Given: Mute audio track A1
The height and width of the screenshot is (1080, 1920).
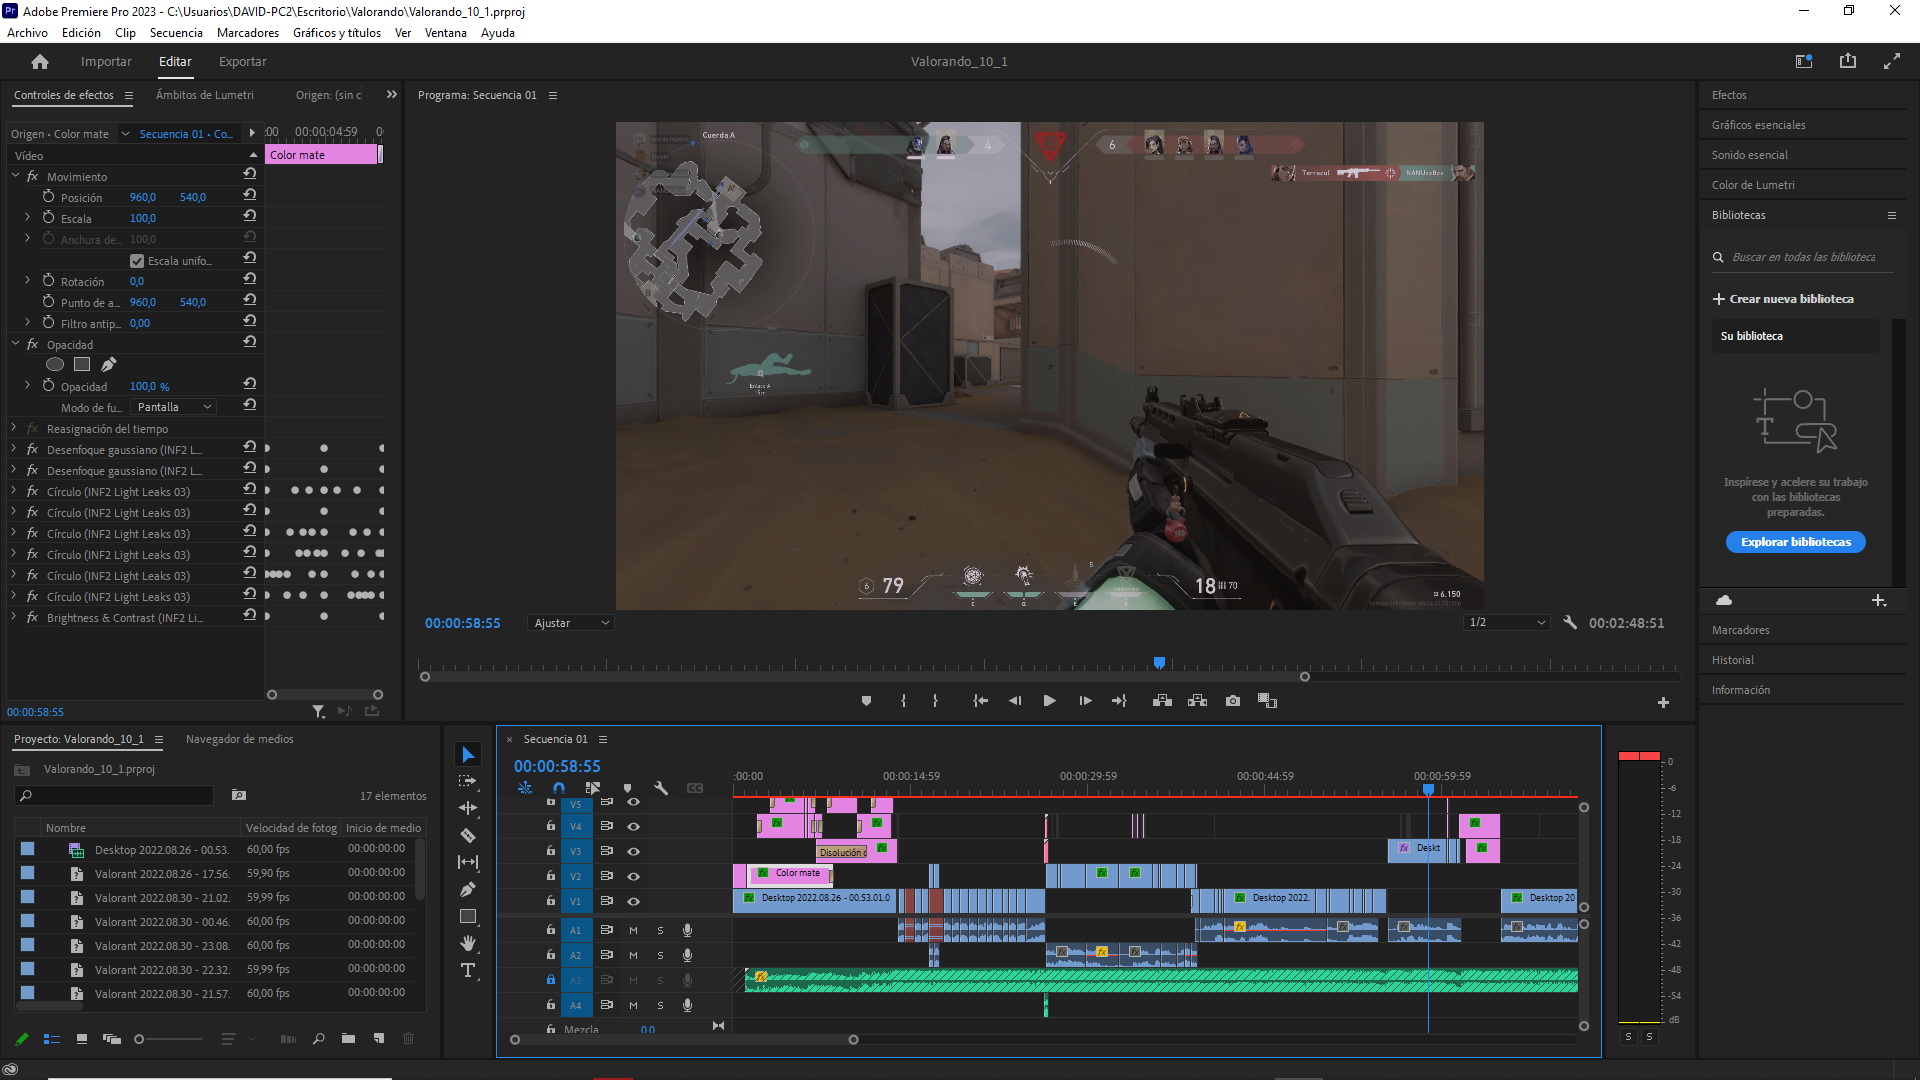Looking at the screenshot, I should [633, 930].
